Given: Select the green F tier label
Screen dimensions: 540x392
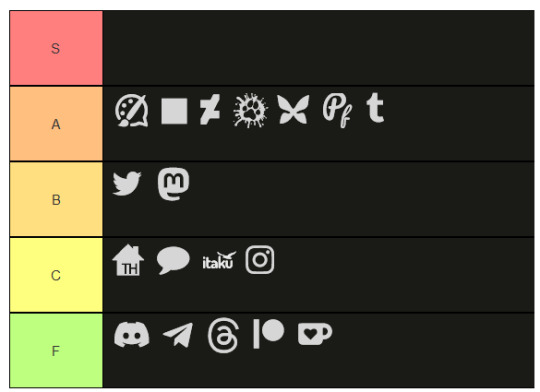Looking at the screenshot, I should pyautogui.click(x=56, y=351).
